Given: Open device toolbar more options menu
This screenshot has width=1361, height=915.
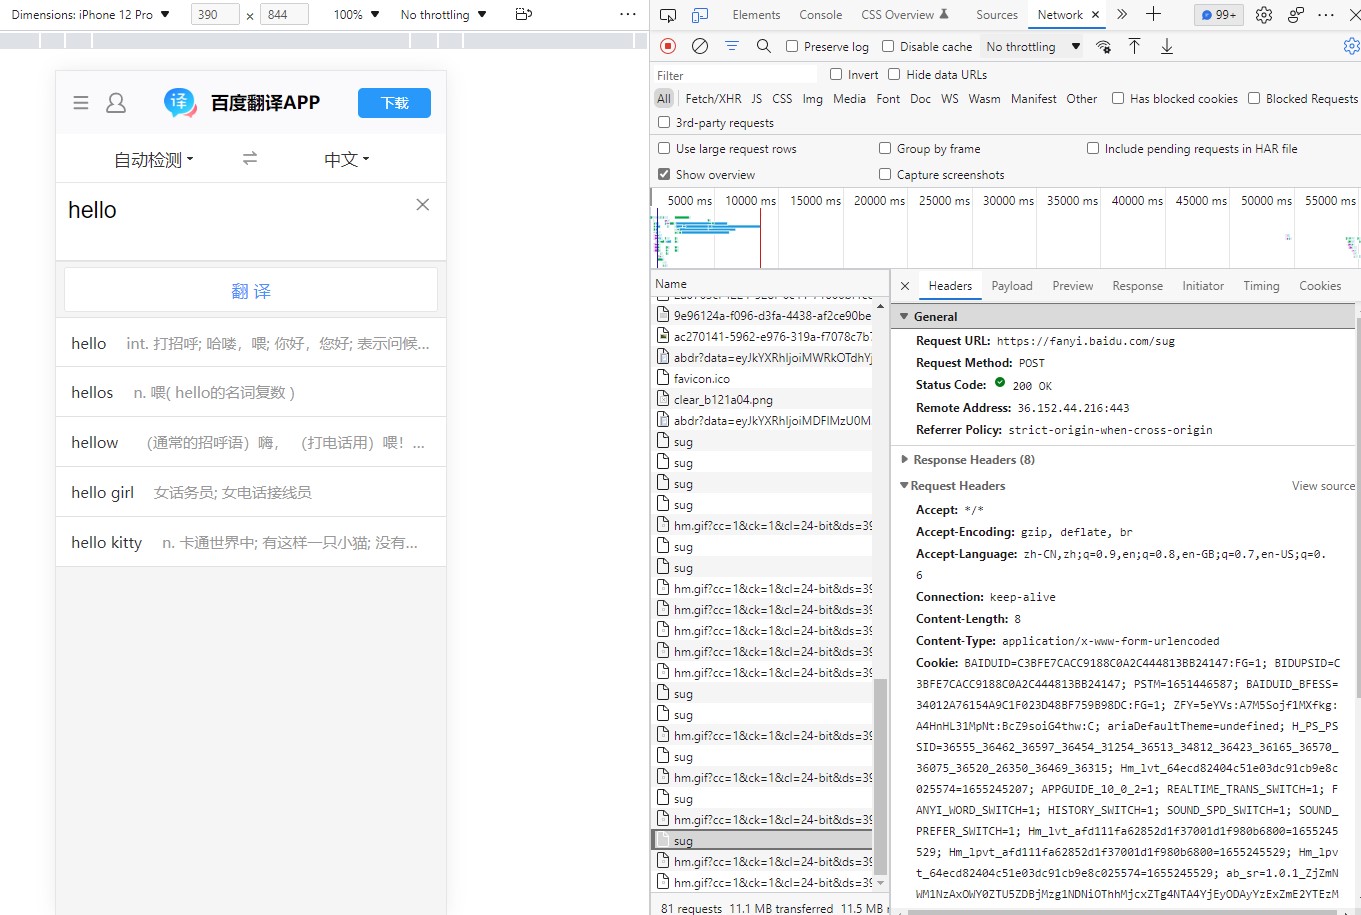Looking at the screenshot, I should pyautogui.click(x=628, y=15).
